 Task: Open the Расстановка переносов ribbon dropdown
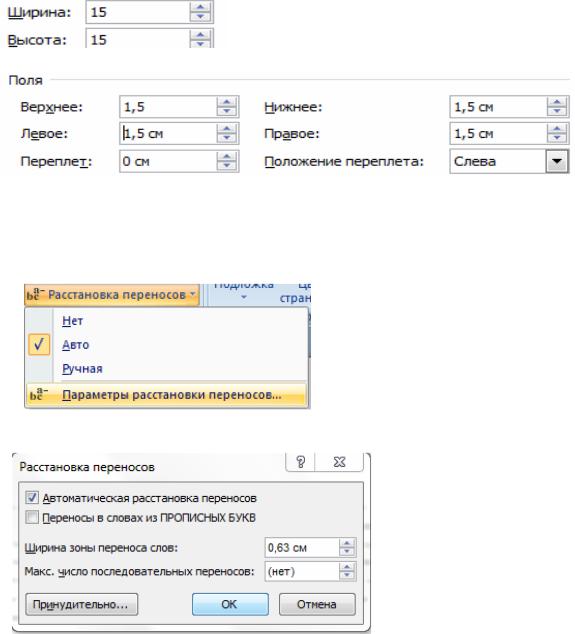click(112, 295)
